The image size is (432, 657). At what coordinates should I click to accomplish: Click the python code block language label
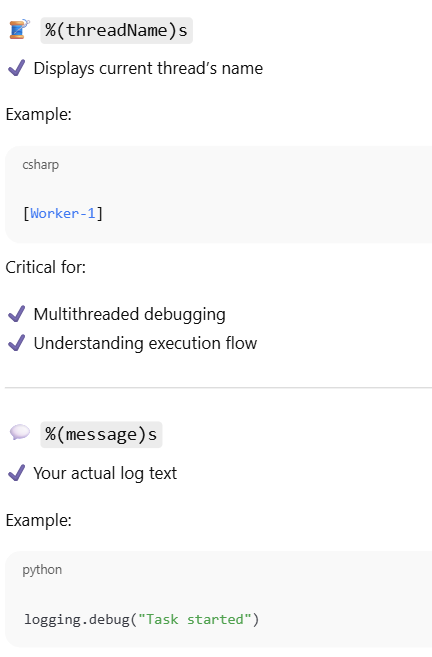coord(42,570)
